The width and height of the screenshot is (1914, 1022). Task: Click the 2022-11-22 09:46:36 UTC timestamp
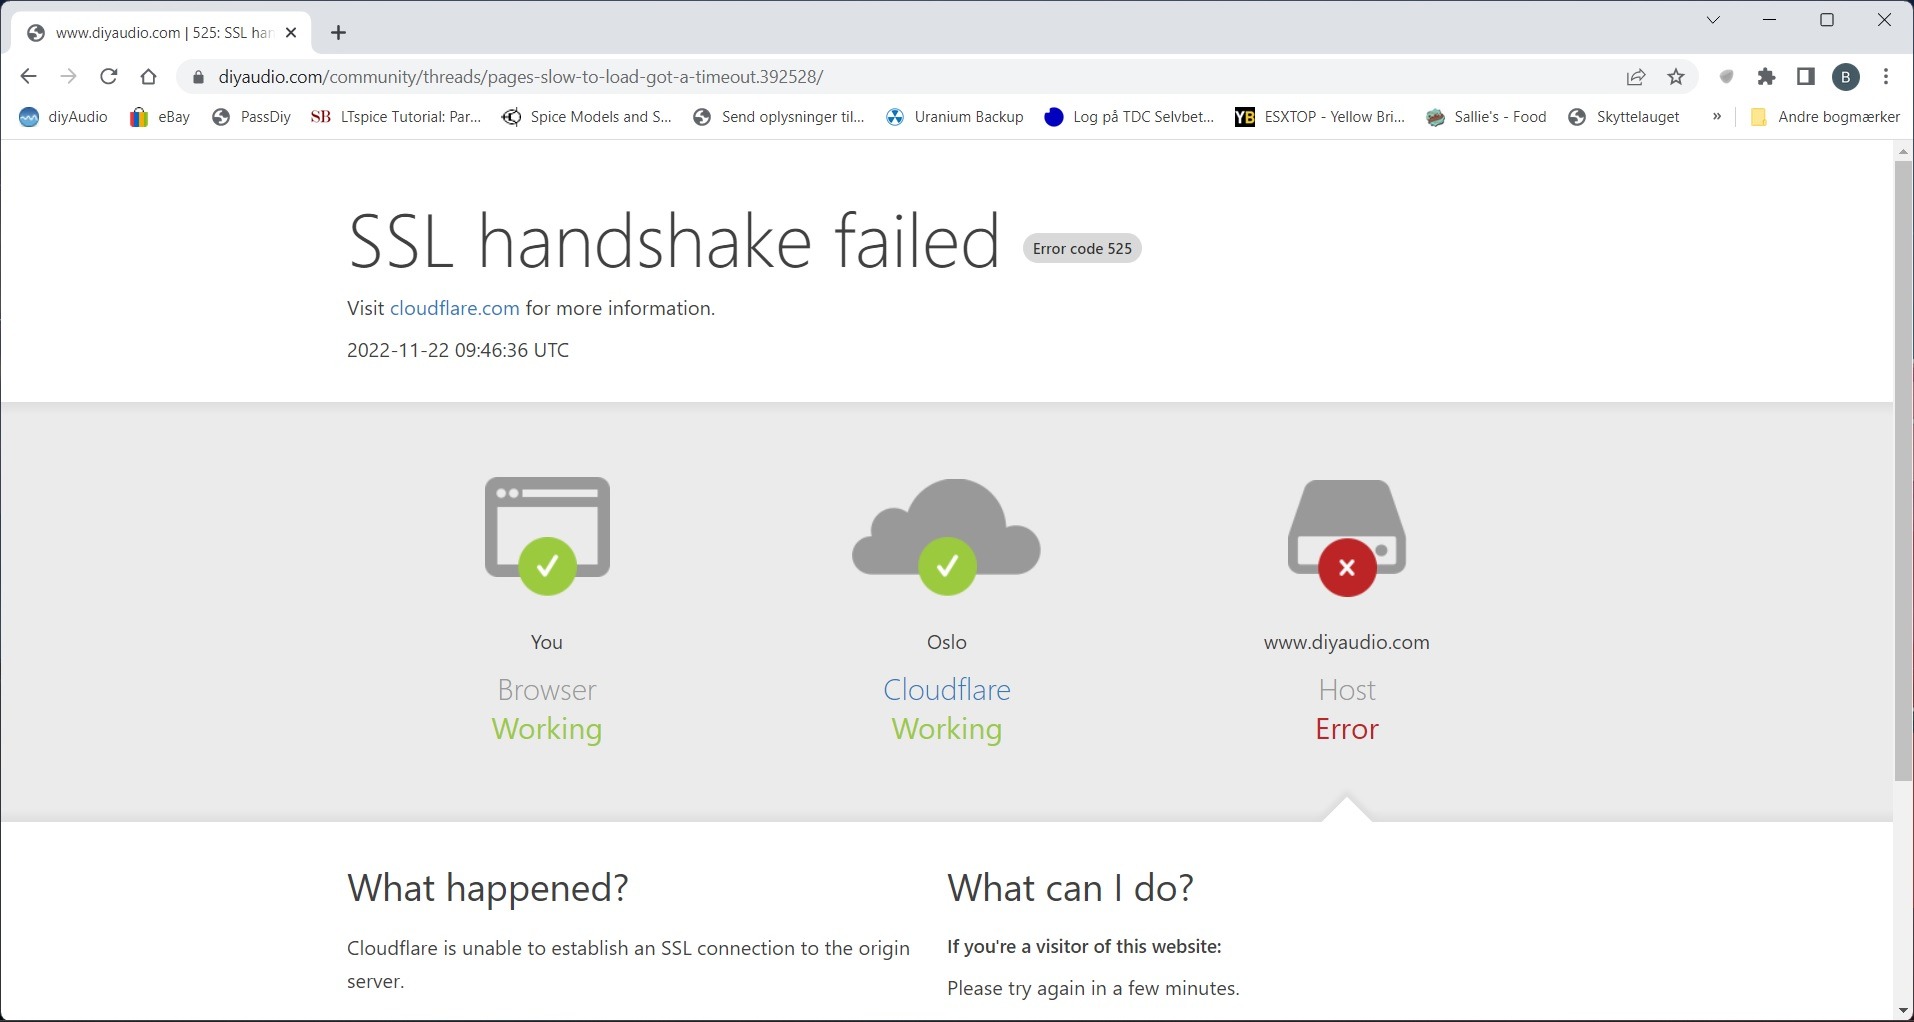coord(458,350)
